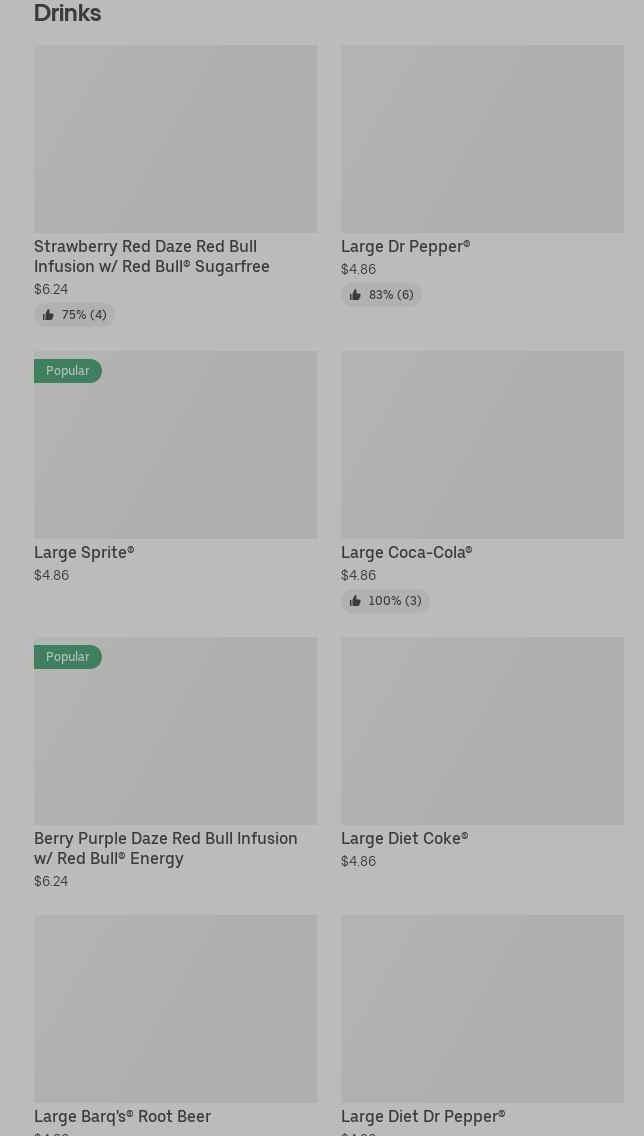Click the Large Sprite title text
Viewport: 644px width, 1136px height.
tap(84, 552)
